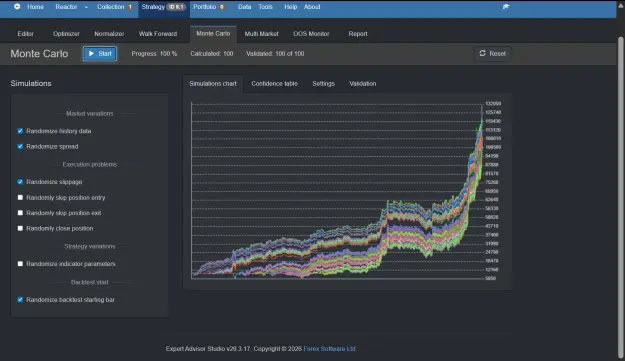Click the Backtest start section label

[x=90, y=283]
